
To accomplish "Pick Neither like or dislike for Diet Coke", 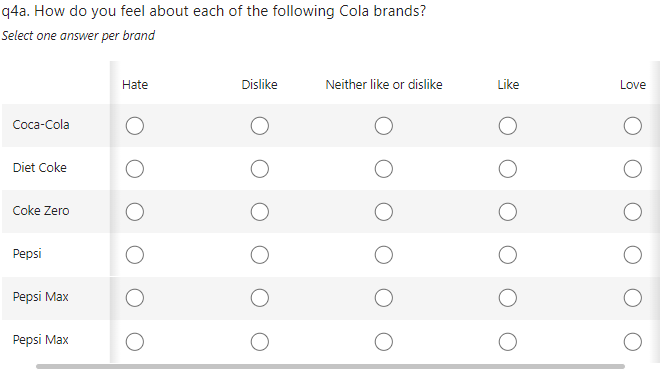I will [384, 169].
